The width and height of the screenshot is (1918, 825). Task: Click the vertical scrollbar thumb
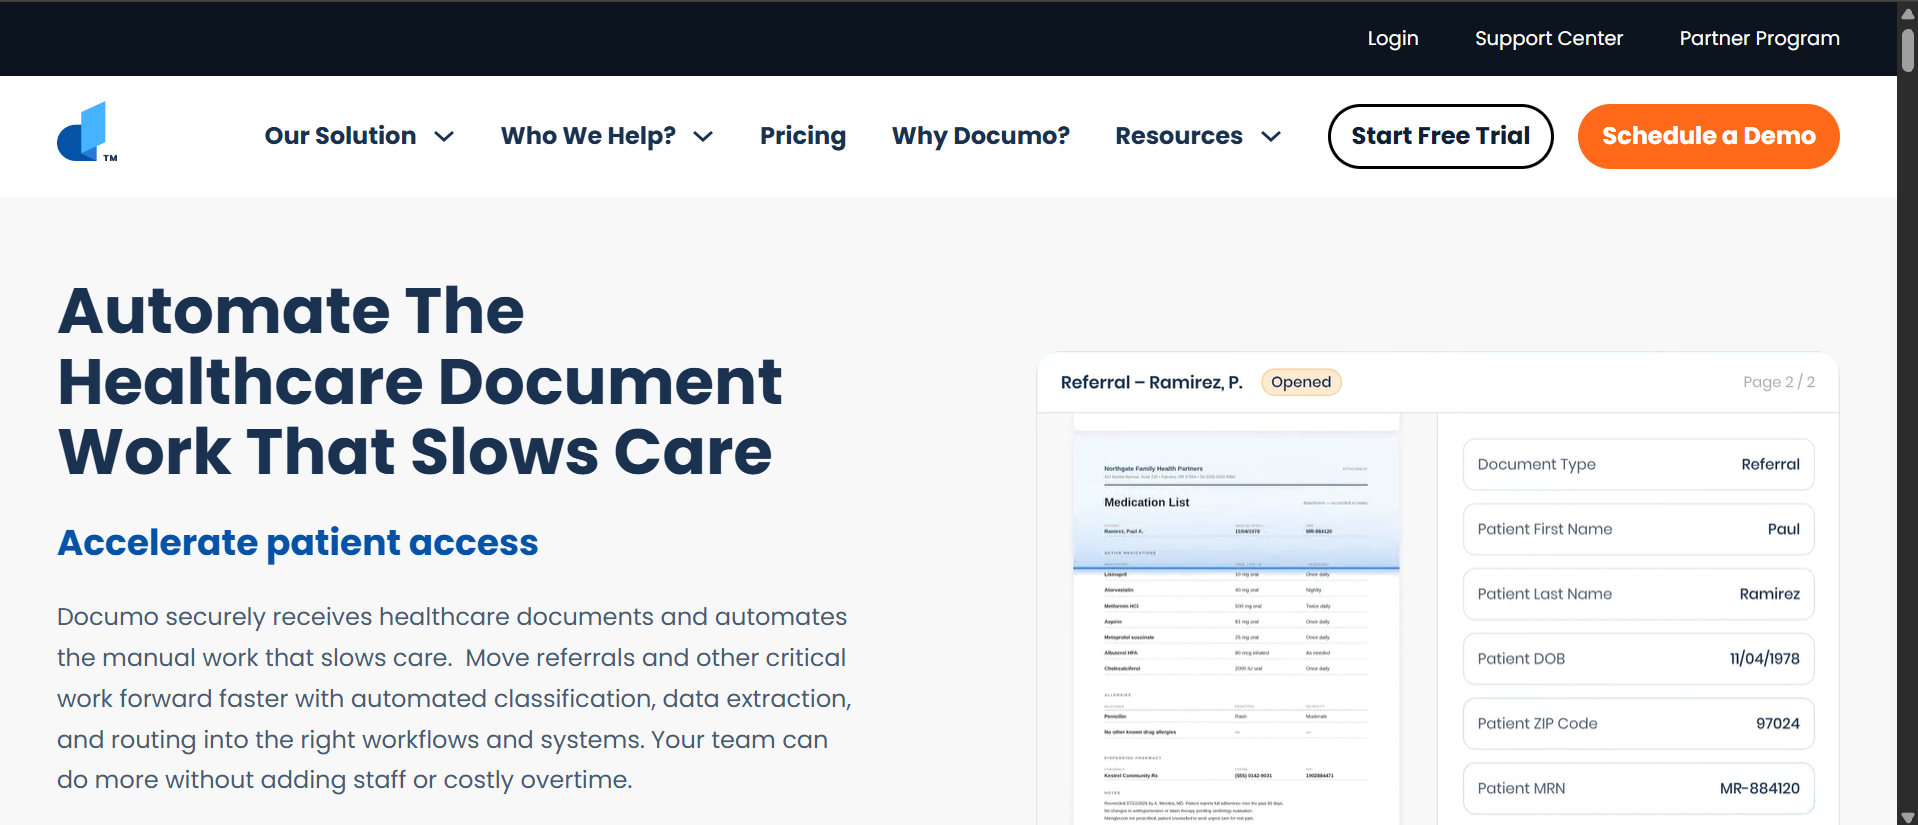1908,49
